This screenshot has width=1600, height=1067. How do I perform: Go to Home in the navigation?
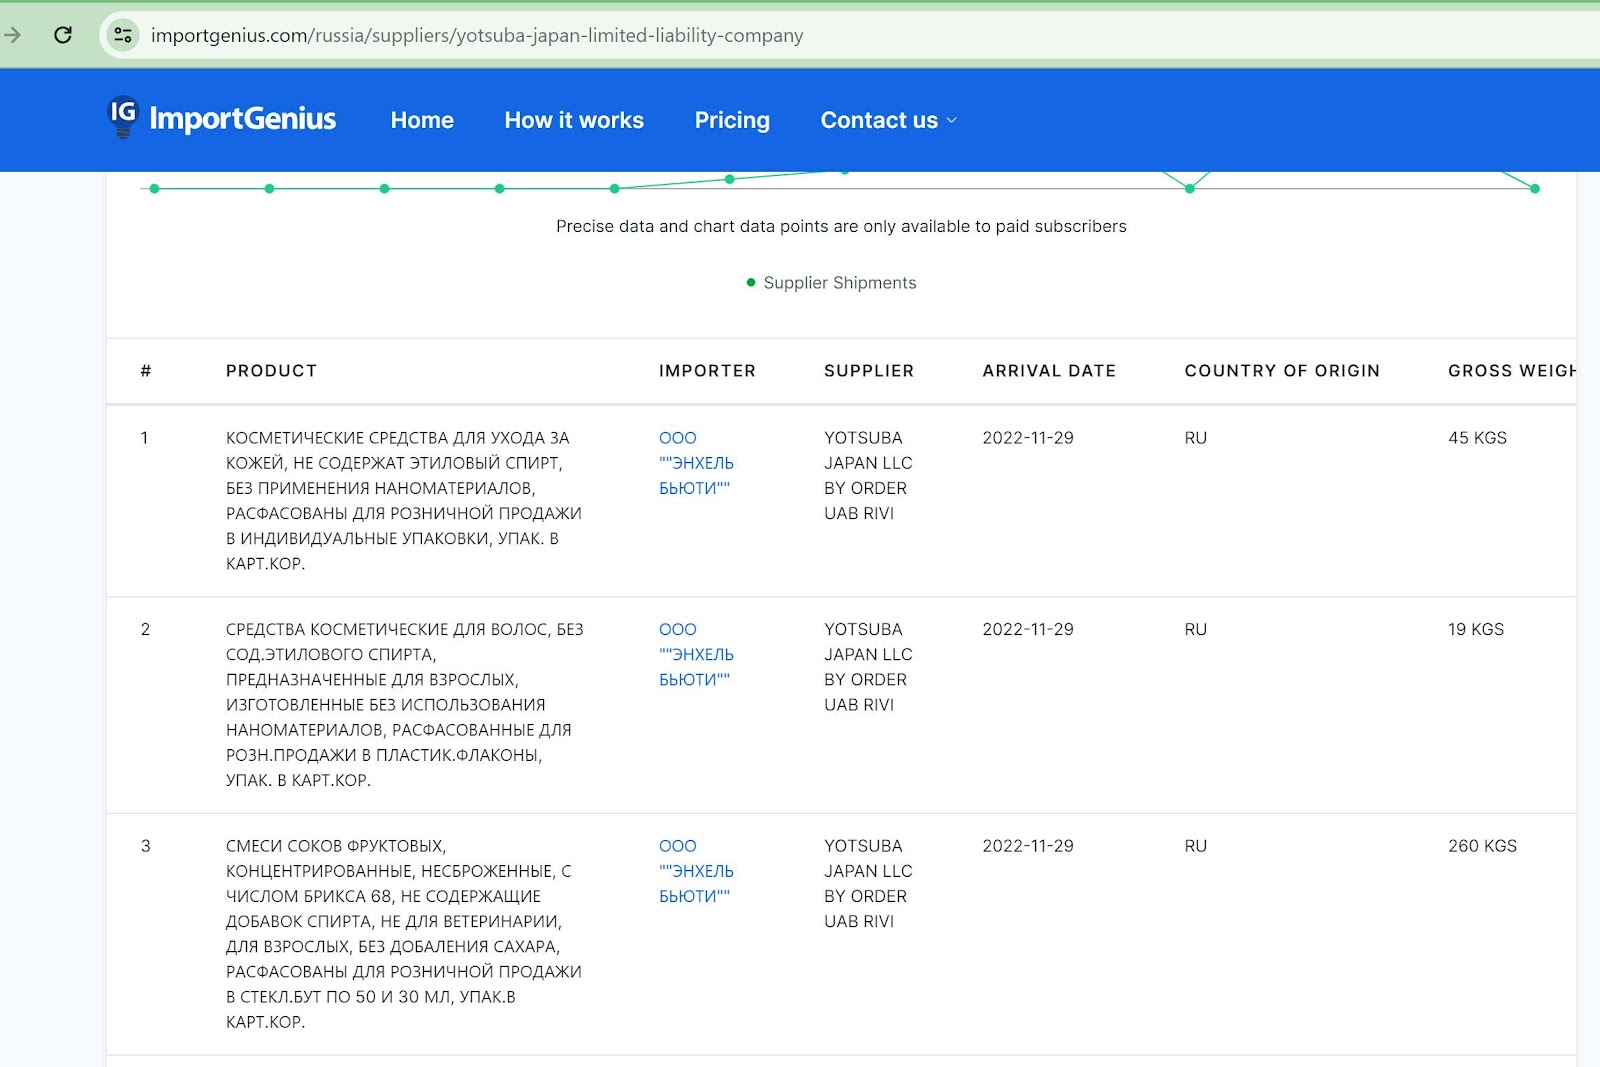click(422, 120)
